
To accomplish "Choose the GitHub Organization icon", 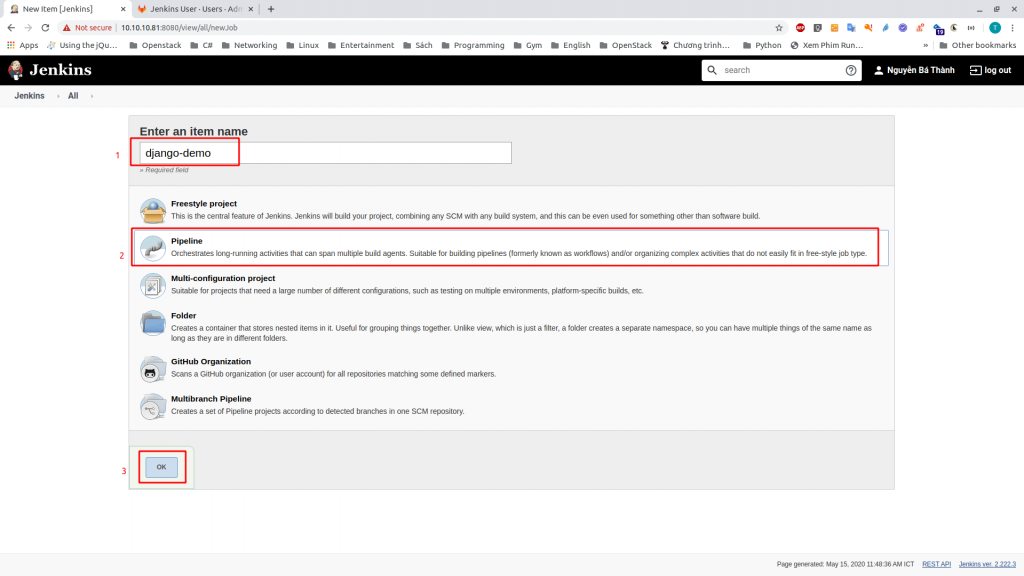I will pos(153,369).
